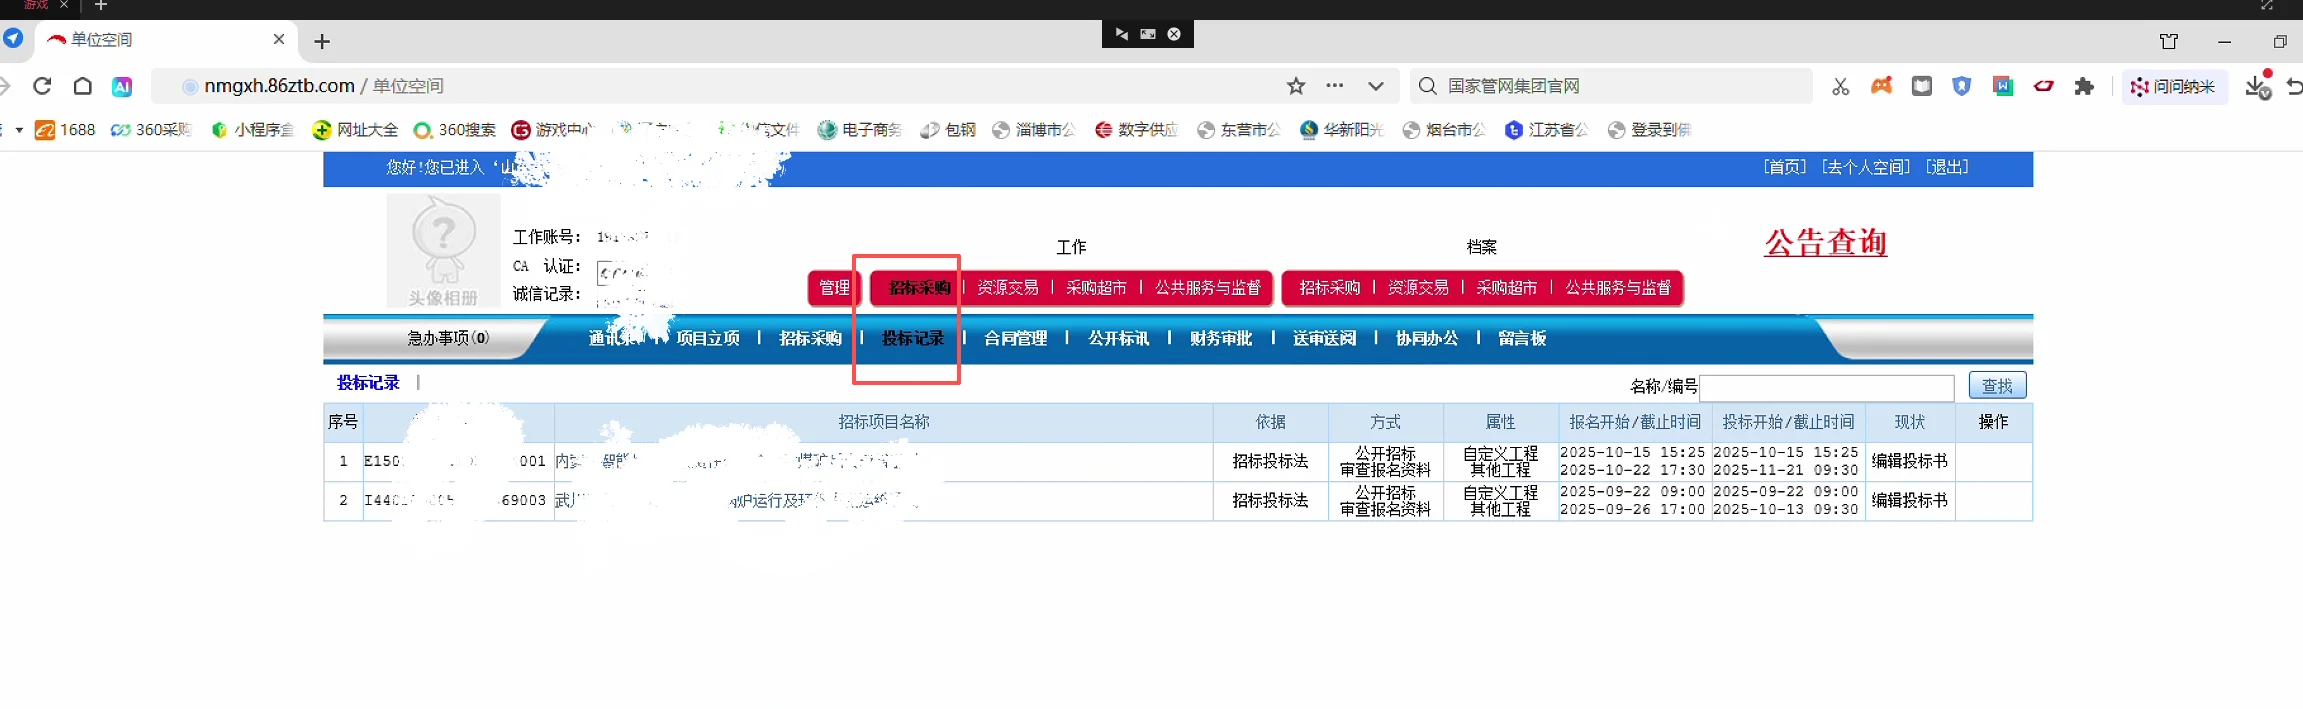Screen dimensions: 2303x709
Task: Click the shield security extension icon
Action: pos(1962,86)
